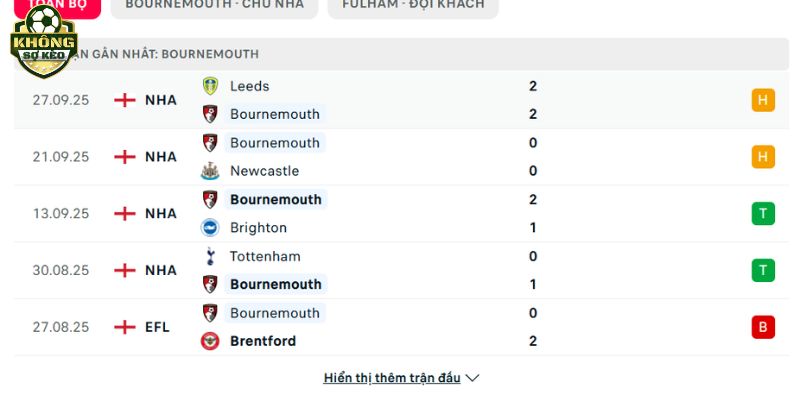
Task: Open the Brentford team name link
Action: [x=263, y=341]
